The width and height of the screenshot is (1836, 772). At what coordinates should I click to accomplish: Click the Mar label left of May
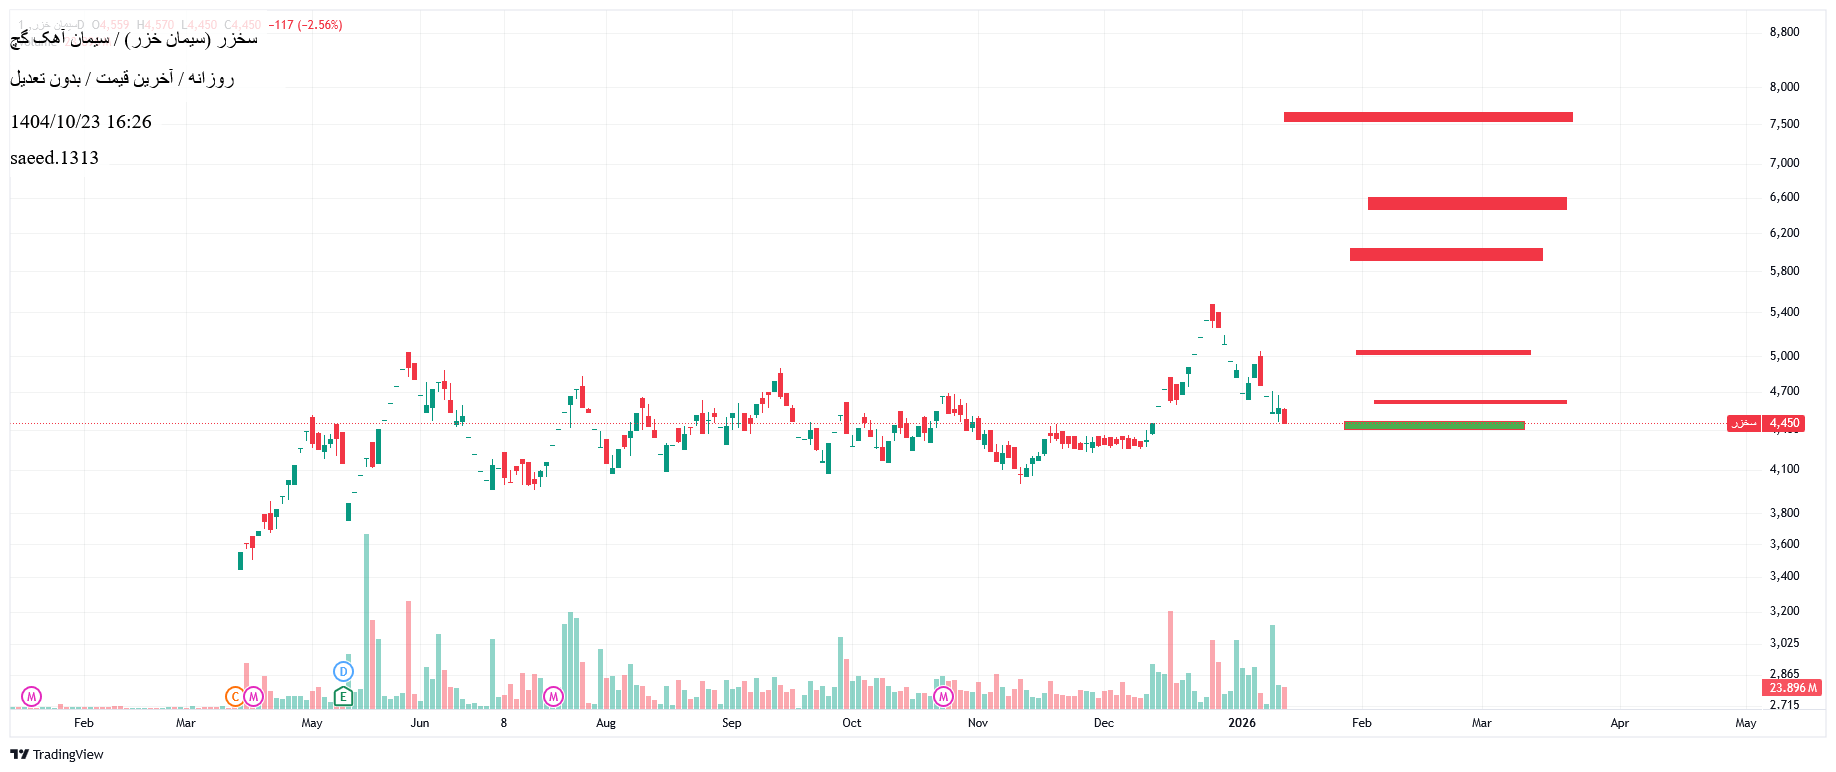click(186, 723)
